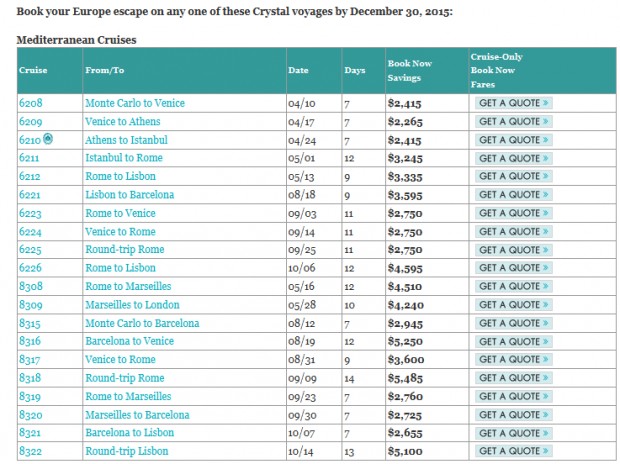Open the Marseilles to London itinerary

coord(132,305)
